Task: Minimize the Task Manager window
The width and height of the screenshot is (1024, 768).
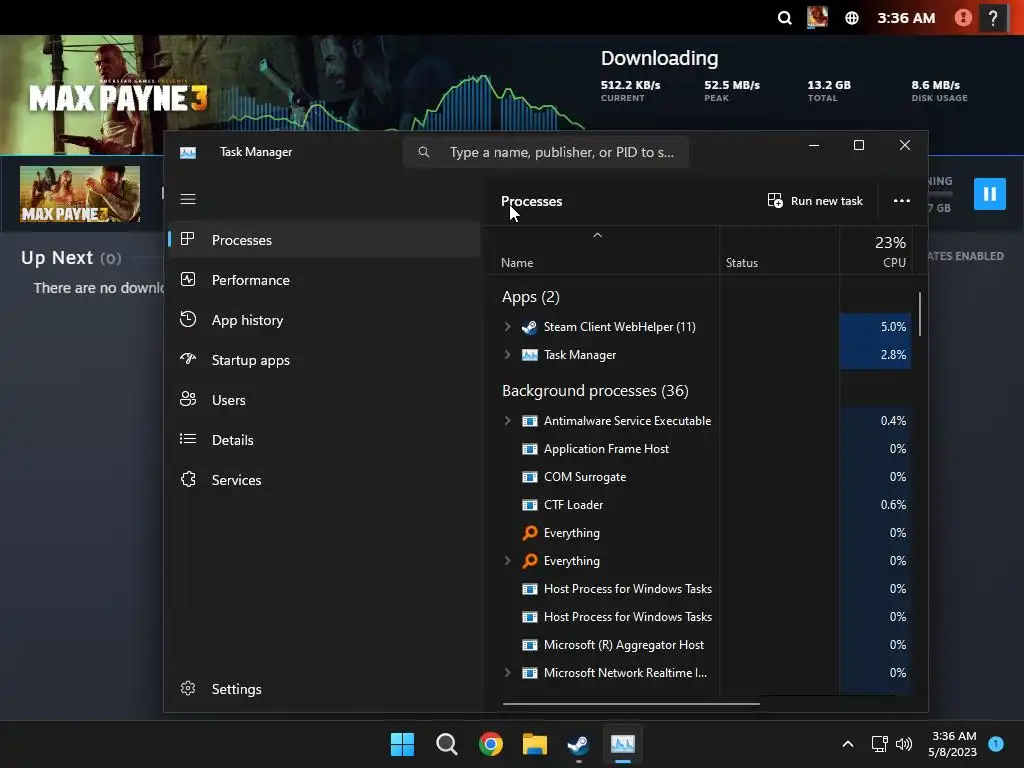Action: pos(814,145)
